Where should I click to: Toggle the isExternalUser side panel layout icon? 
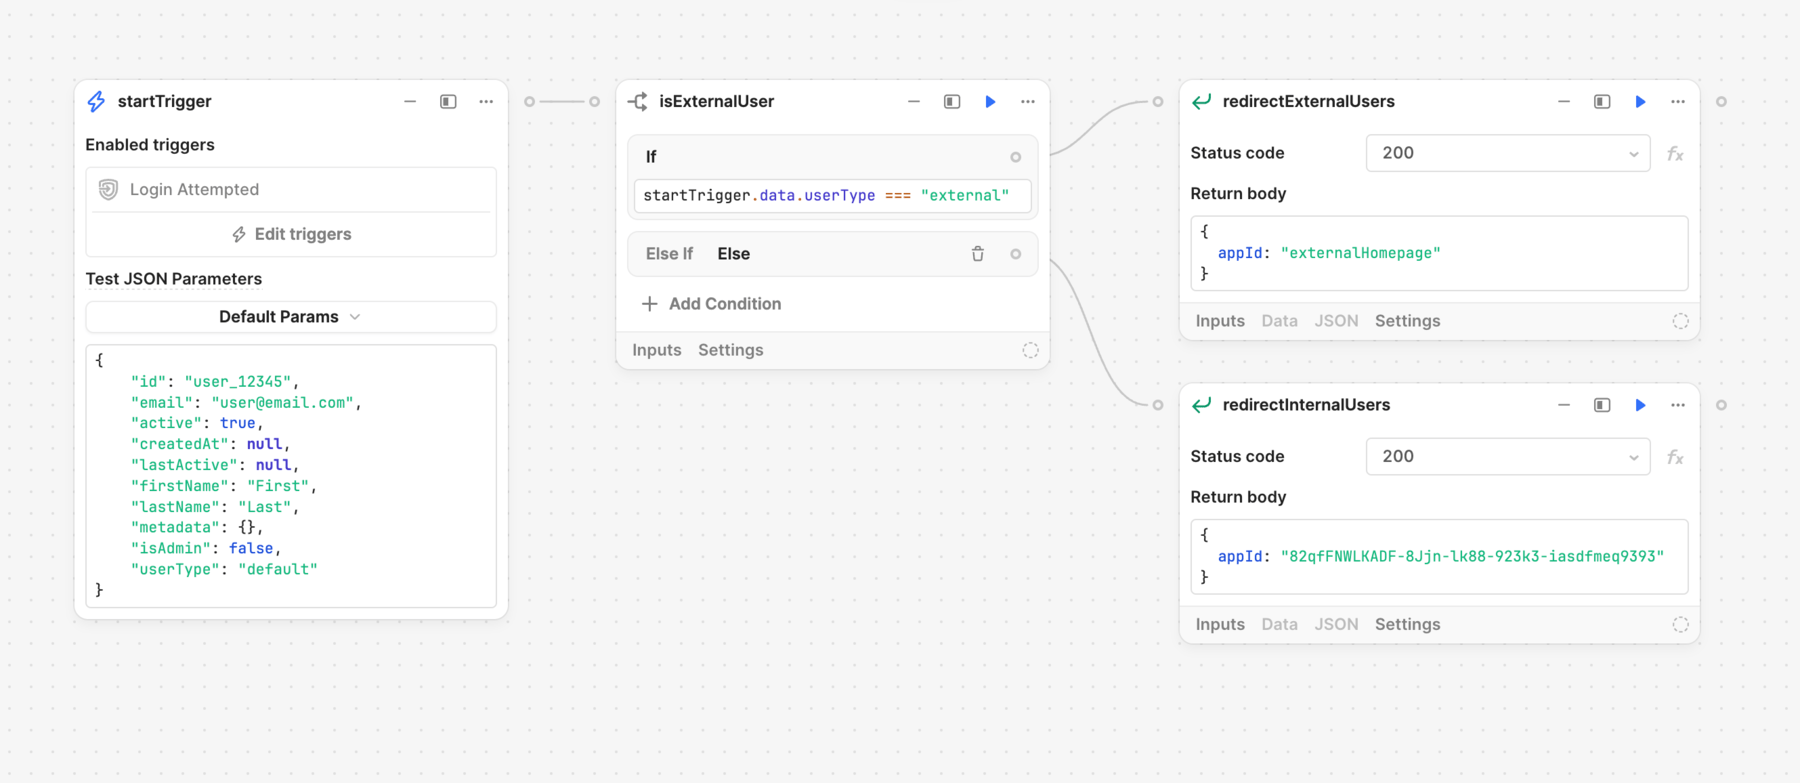point(952,101)
